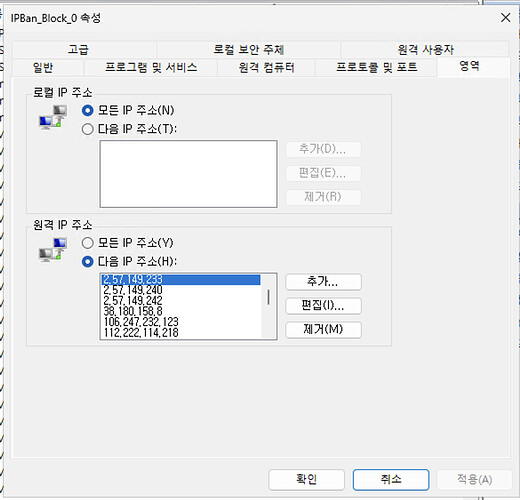The width and height of the screenshot is (520, 500).
Task: Click the local IP address network icon
Action: pos(53,117)
